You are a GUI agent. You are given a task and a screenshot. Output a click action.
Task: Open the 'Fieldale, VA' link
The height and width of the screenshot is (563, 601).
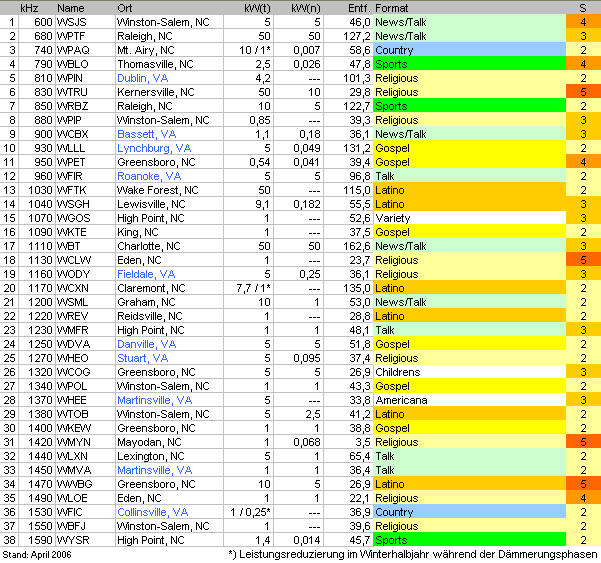point(146,274)
